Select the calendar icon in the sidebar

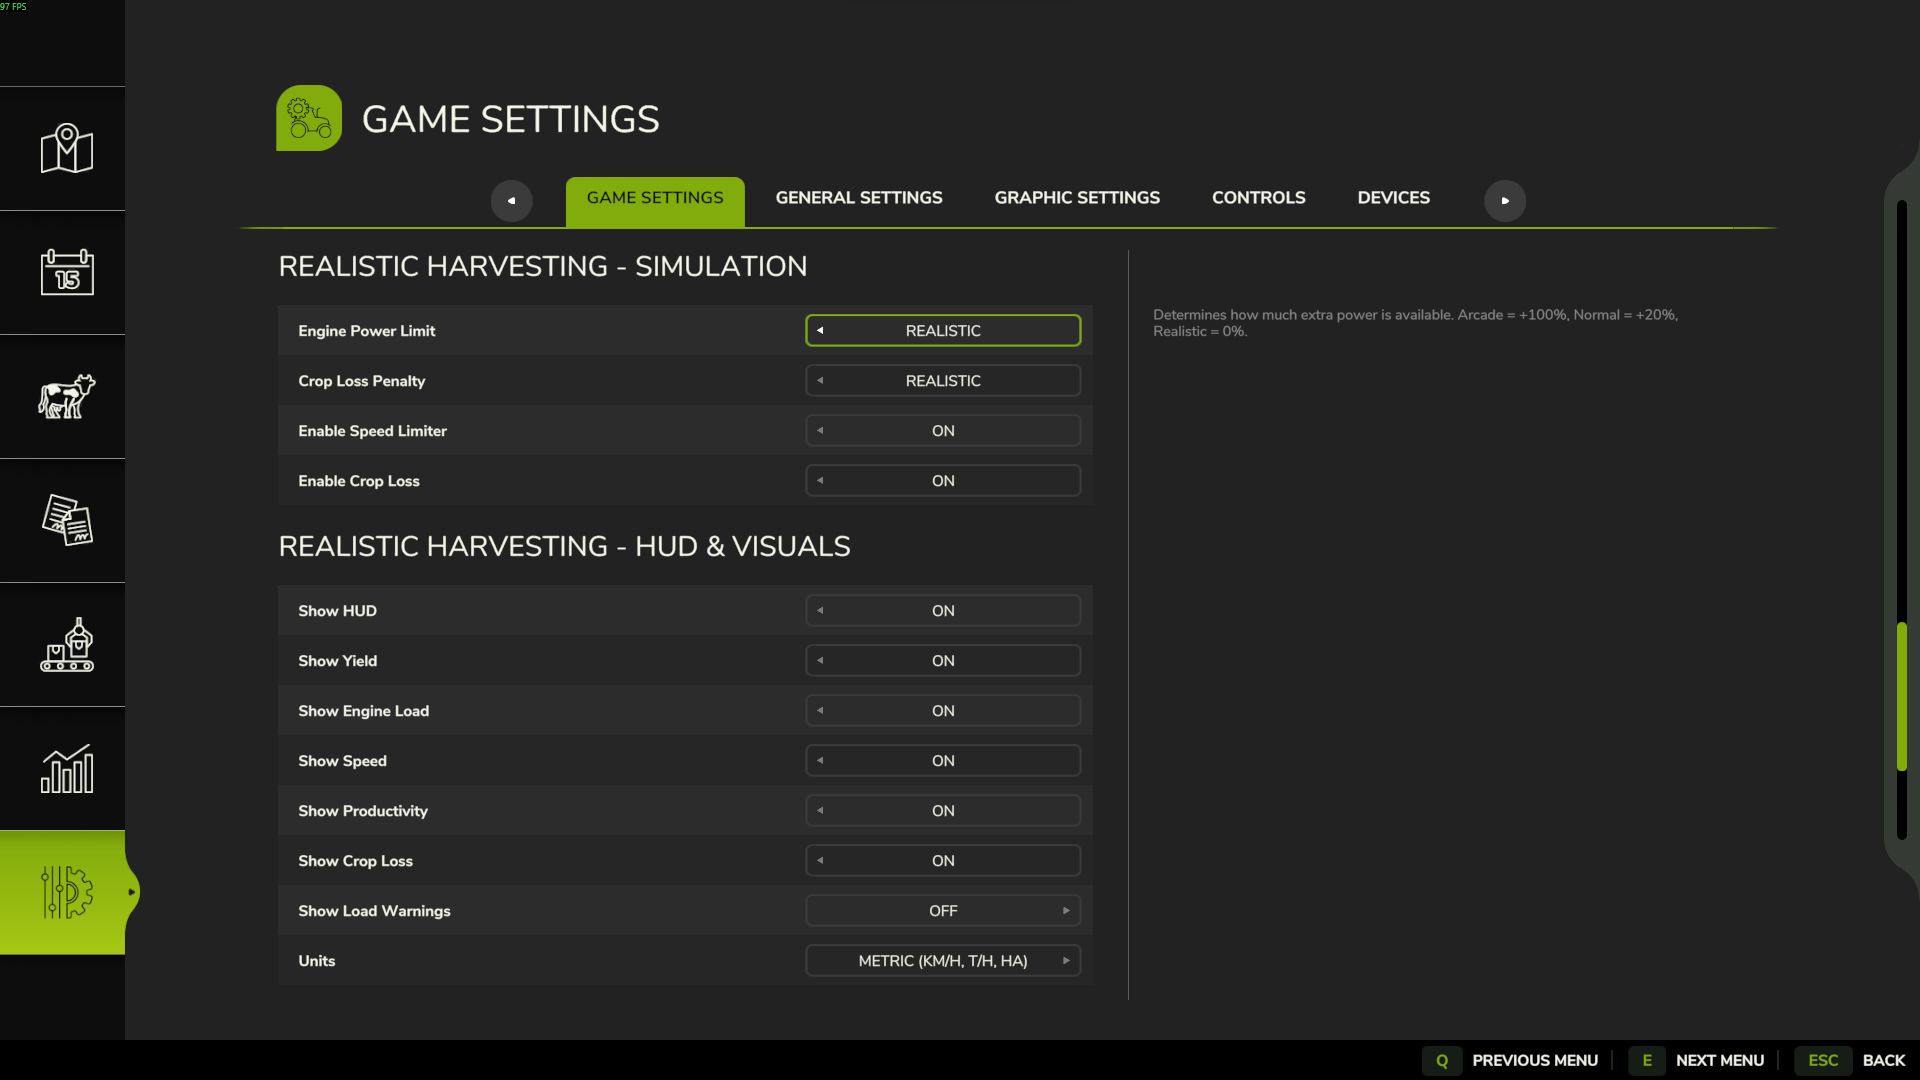coord(63,272)
